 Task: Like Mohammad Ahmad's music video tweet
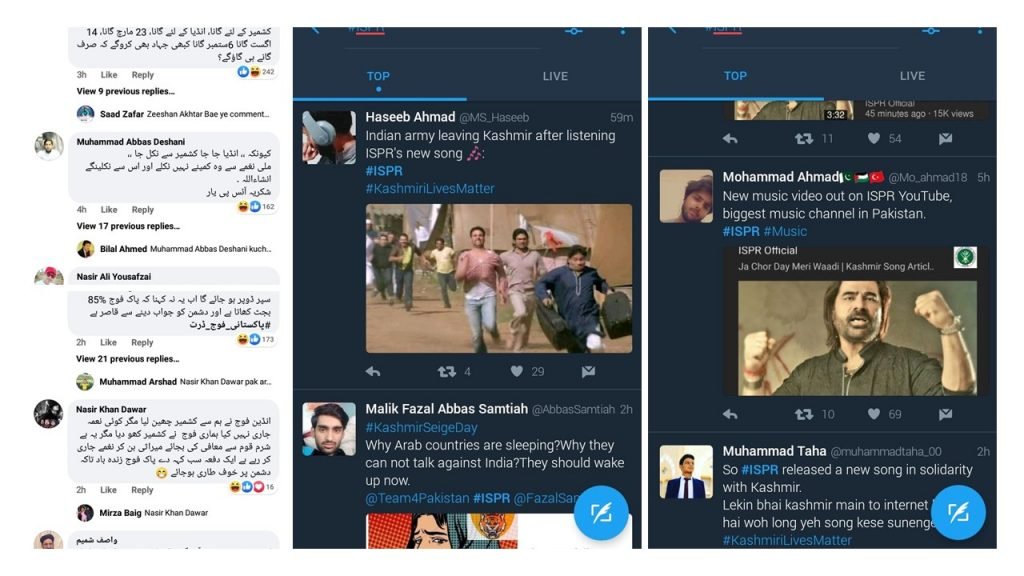tap(874, 414)
